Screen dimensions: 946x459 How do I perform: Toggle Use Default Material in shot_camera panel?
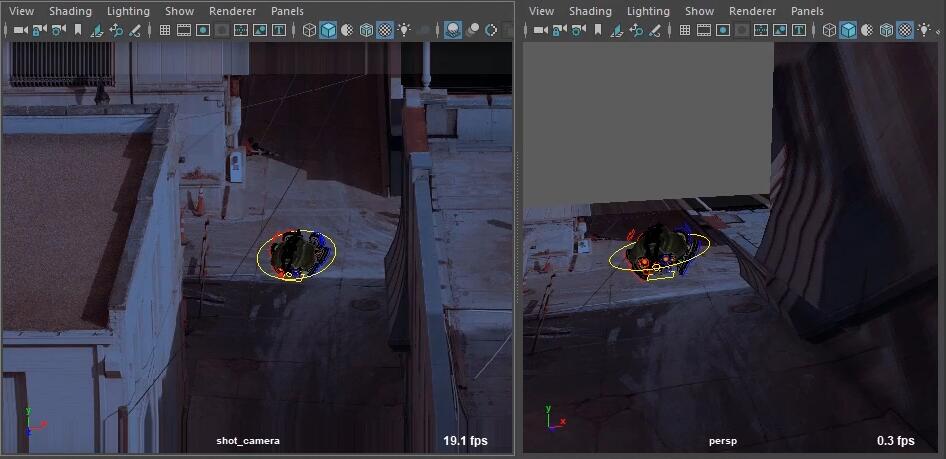pyautogui.click(x=348, y=30)
